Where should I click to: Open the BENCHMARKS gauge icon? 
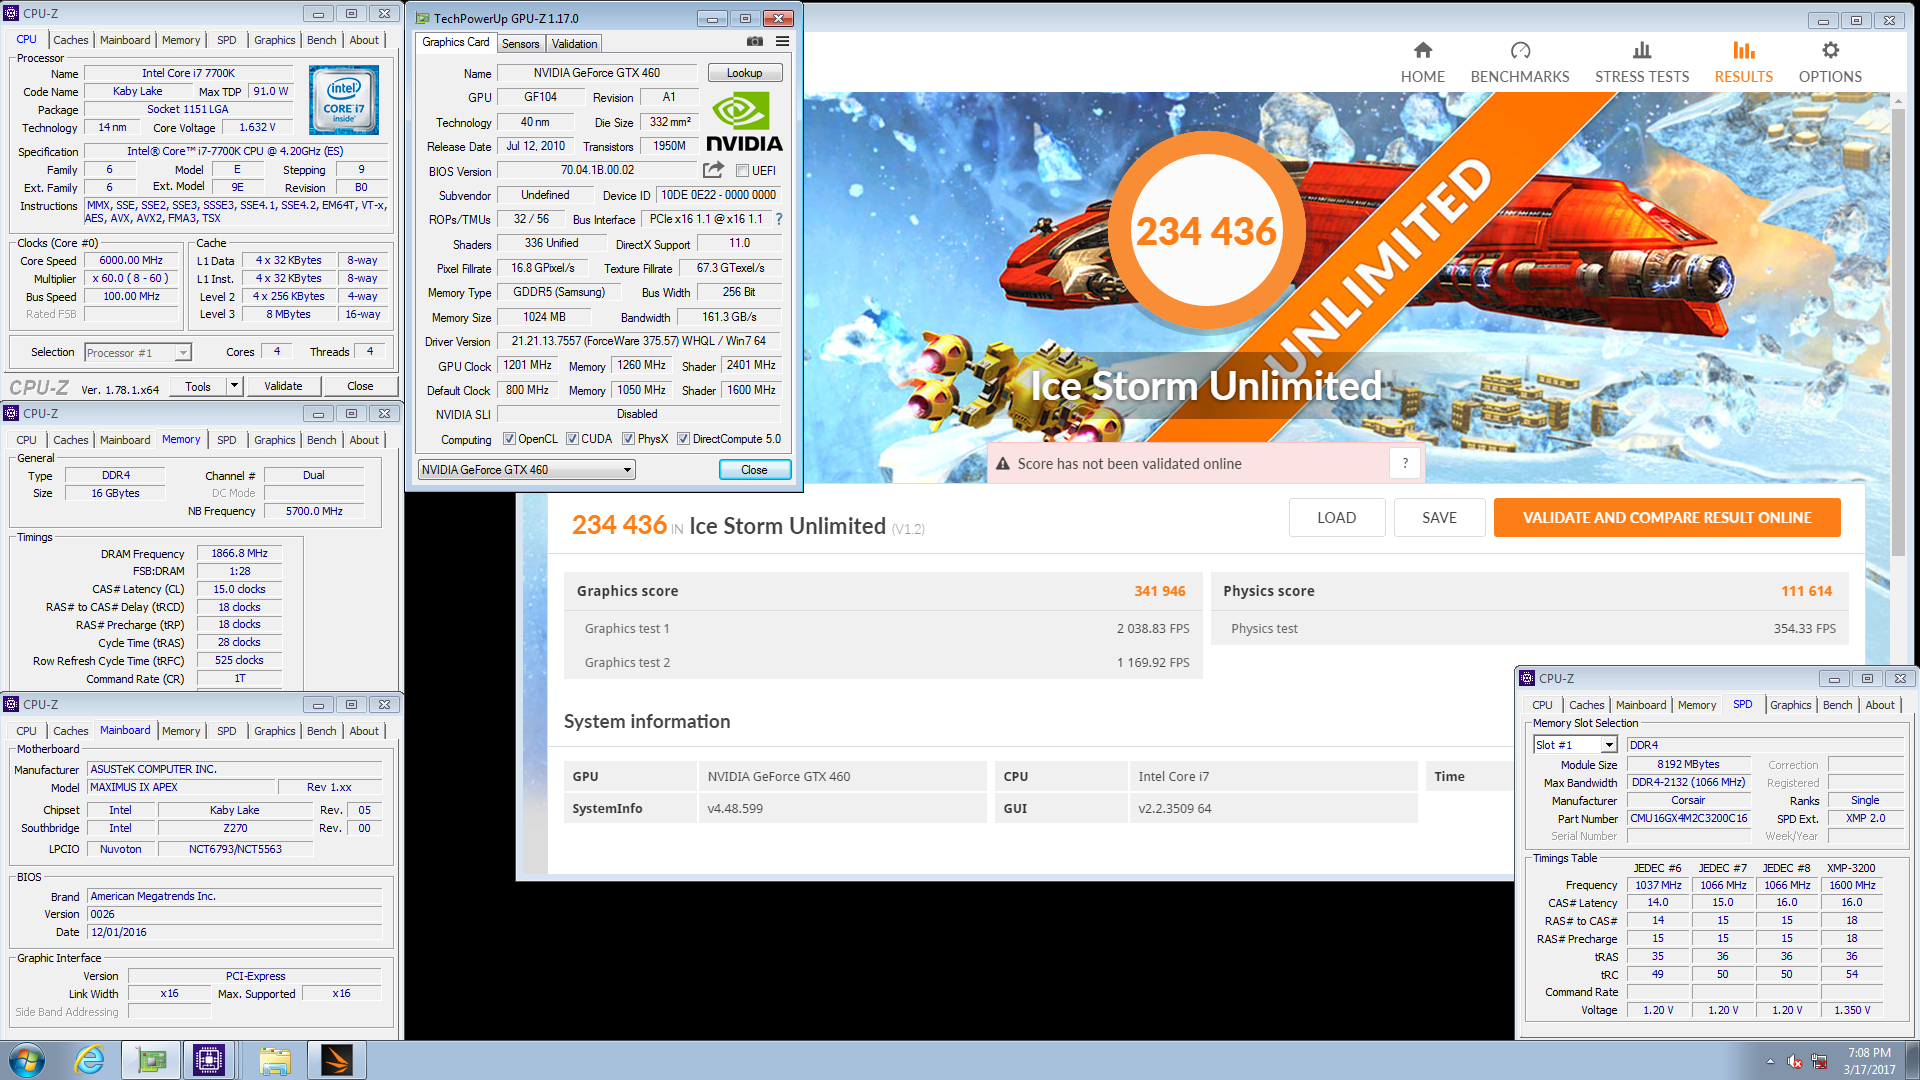tap(1520, 50)
